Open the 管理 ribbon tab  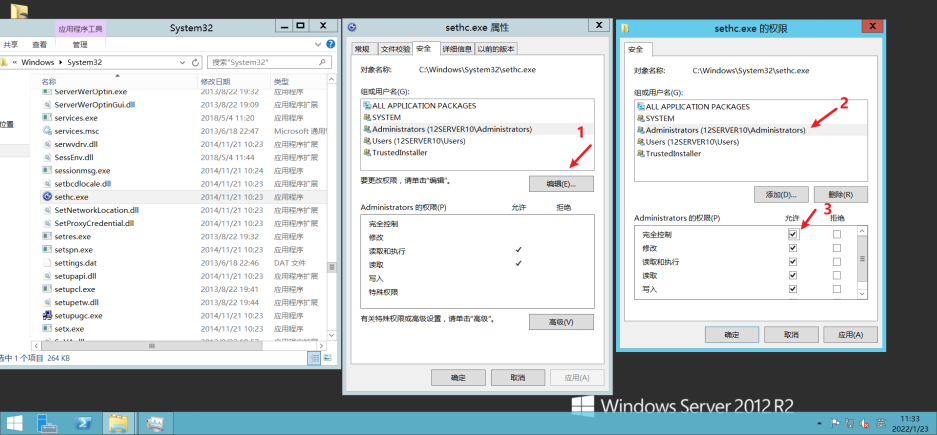(x=80, y=44)
